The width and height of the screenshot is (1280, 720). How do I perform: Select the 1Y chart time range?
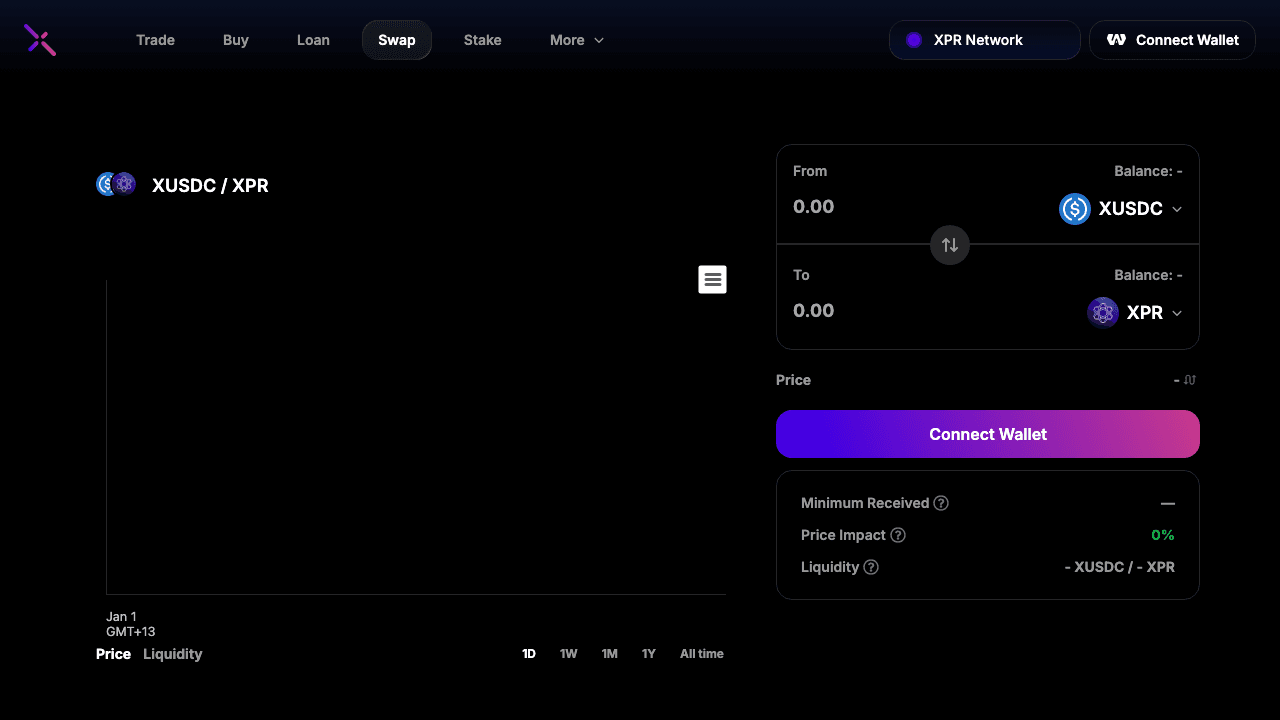pos(648,653)
